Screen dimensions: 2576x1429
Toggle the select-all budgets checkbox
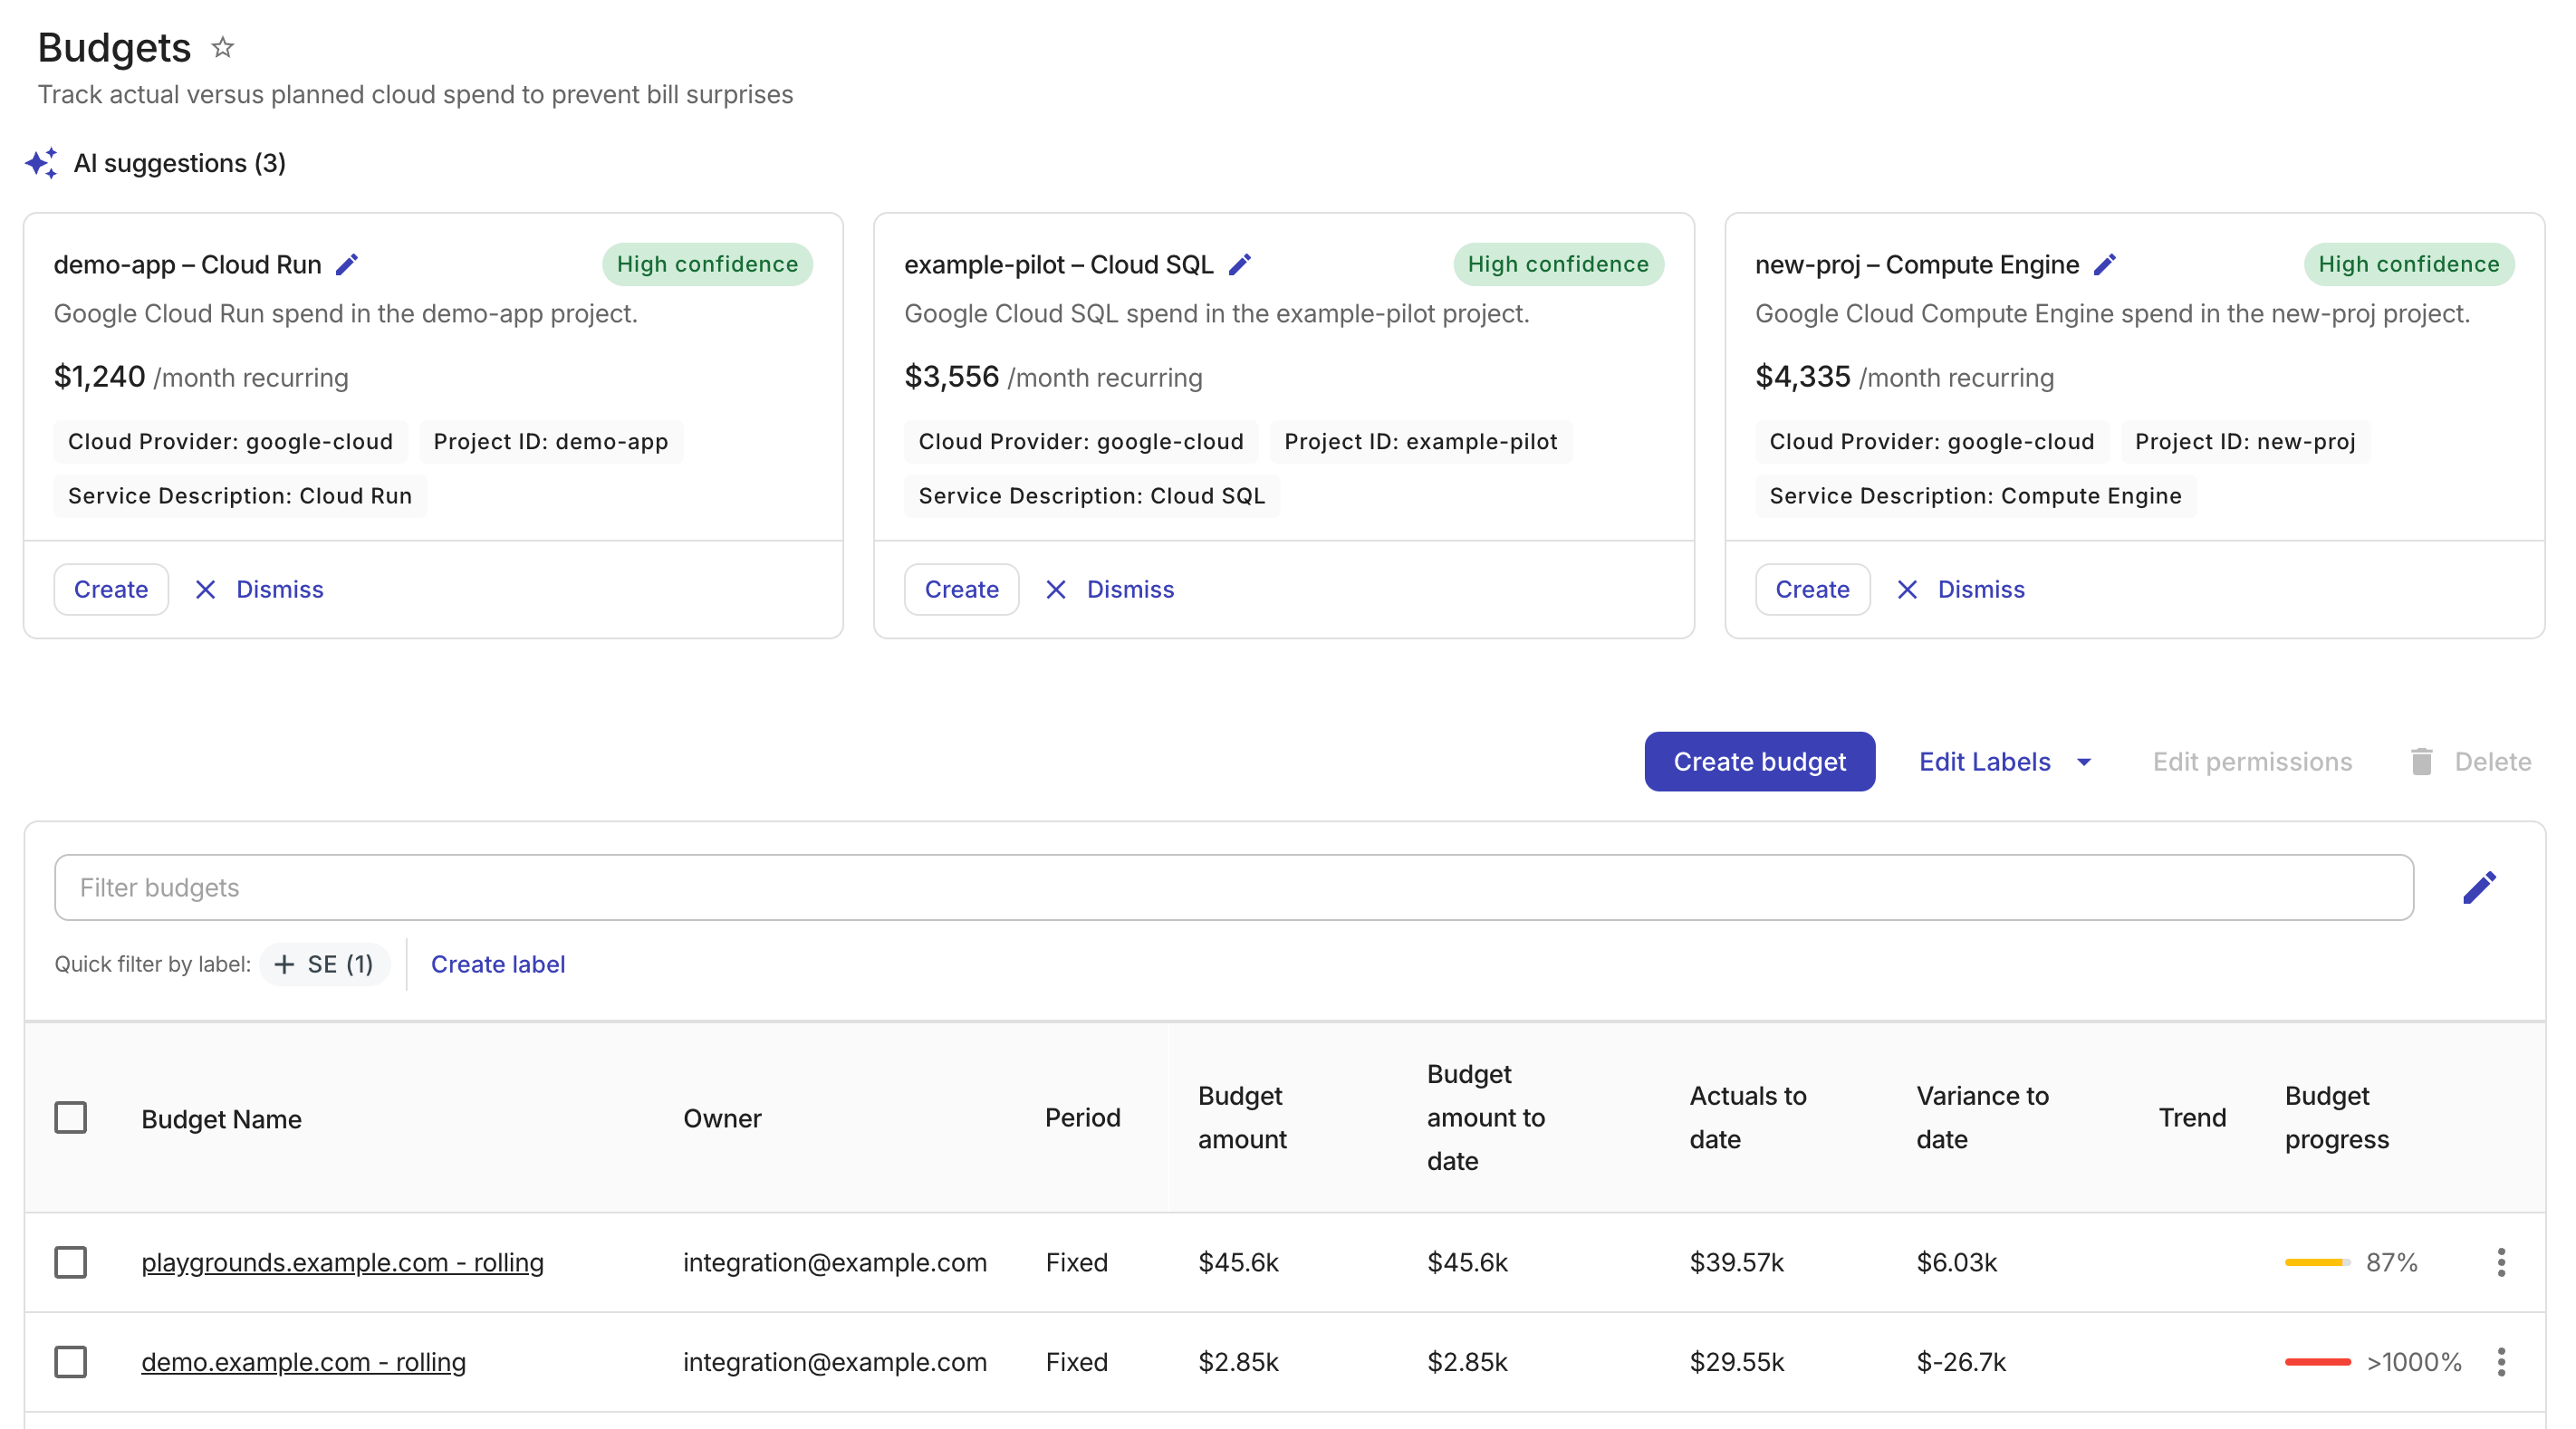pos(70,1117)
